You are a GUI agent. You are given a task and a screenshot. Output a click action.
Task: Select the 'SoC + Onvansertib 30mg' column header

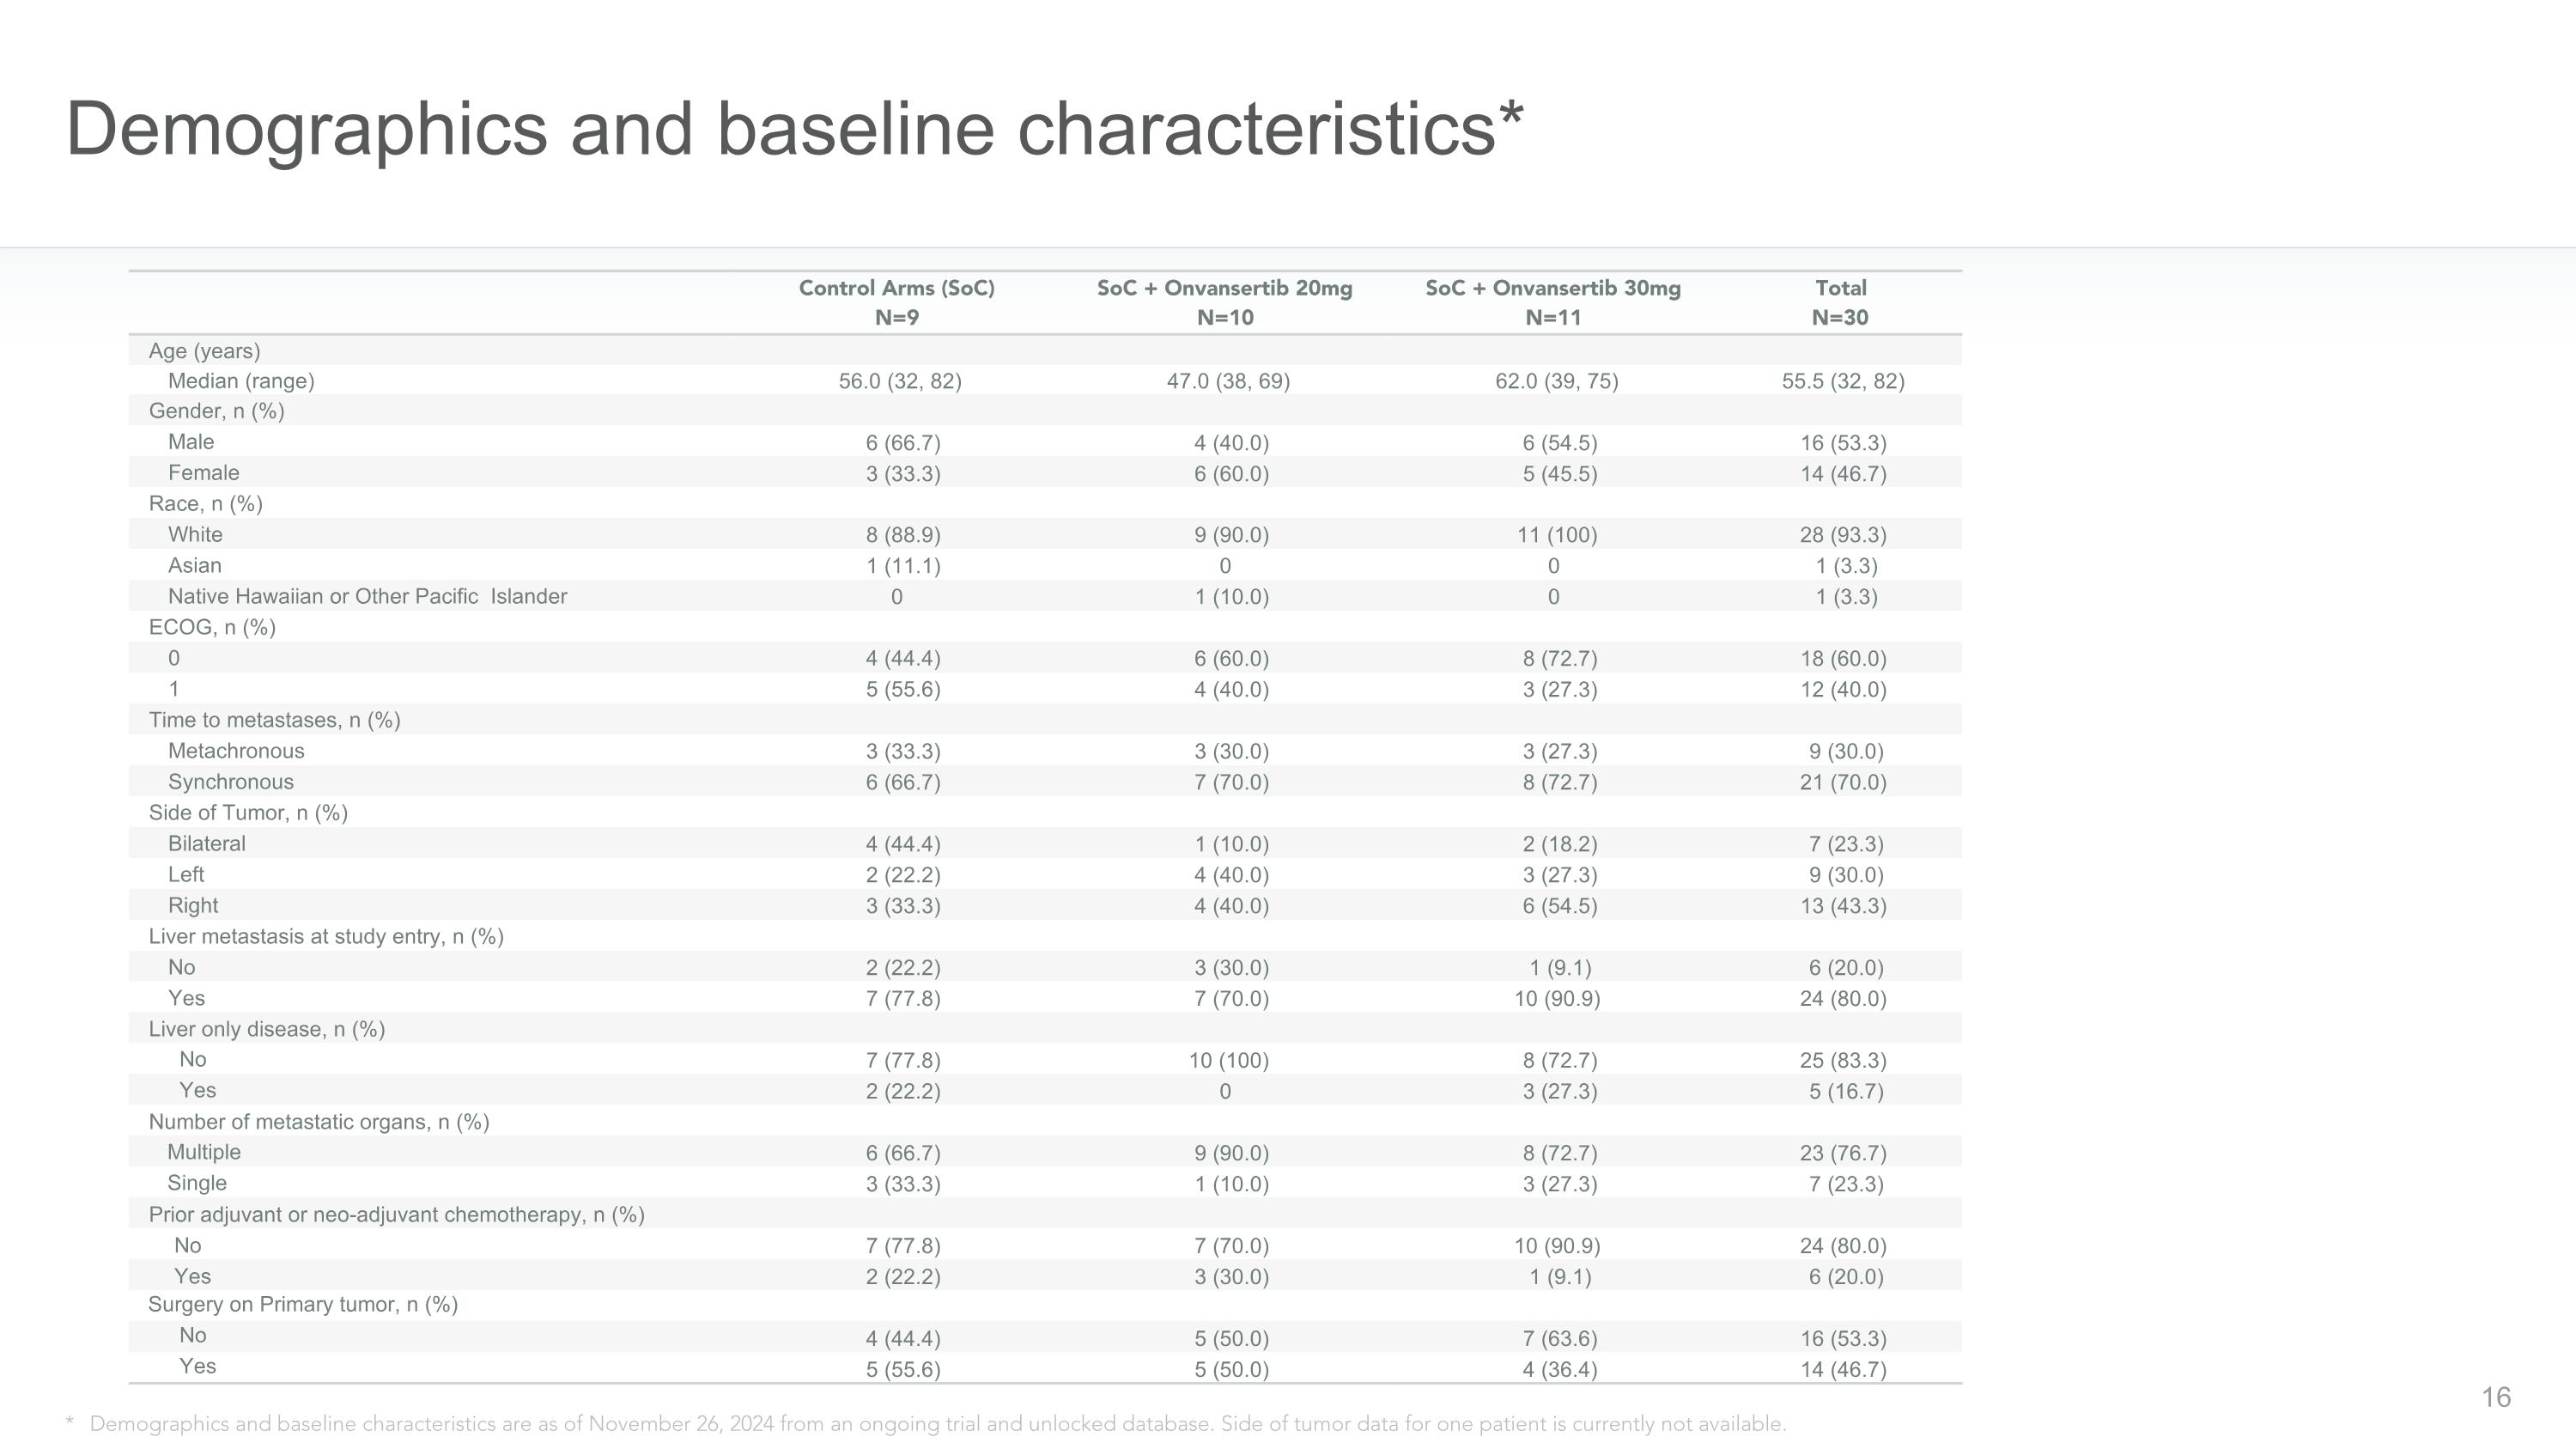coord(1553,302)
